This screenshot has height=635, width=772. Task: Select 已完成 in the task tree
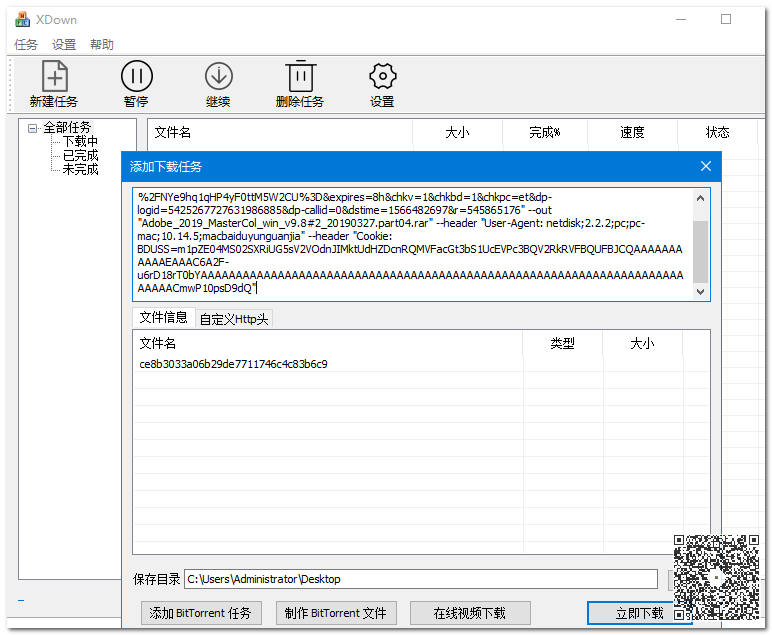pos(80,156)
